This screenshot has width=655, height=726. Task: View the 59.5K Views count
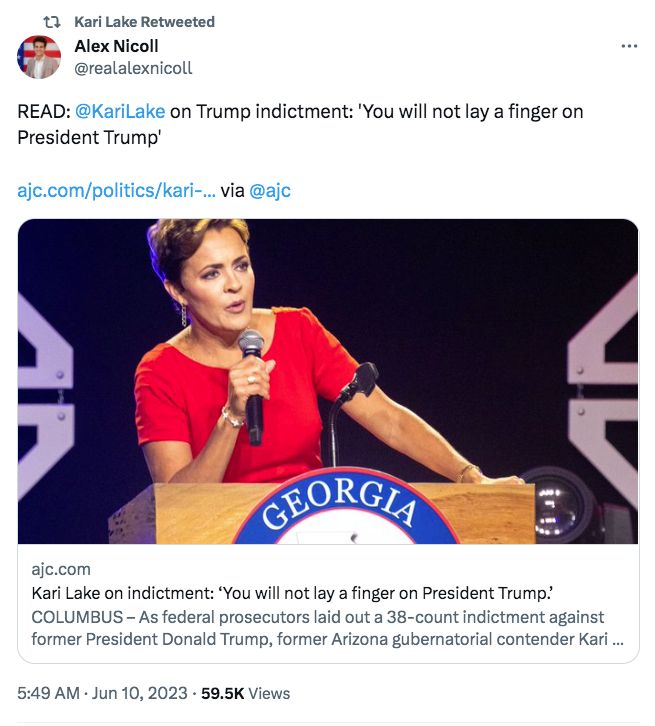click(x=245, y=693)
